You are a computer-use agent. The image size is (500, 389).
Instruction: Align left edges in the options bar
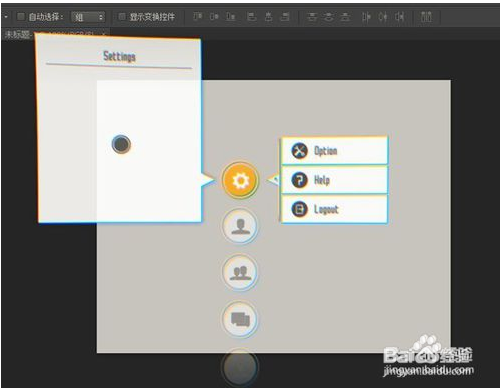coord(252,16)
